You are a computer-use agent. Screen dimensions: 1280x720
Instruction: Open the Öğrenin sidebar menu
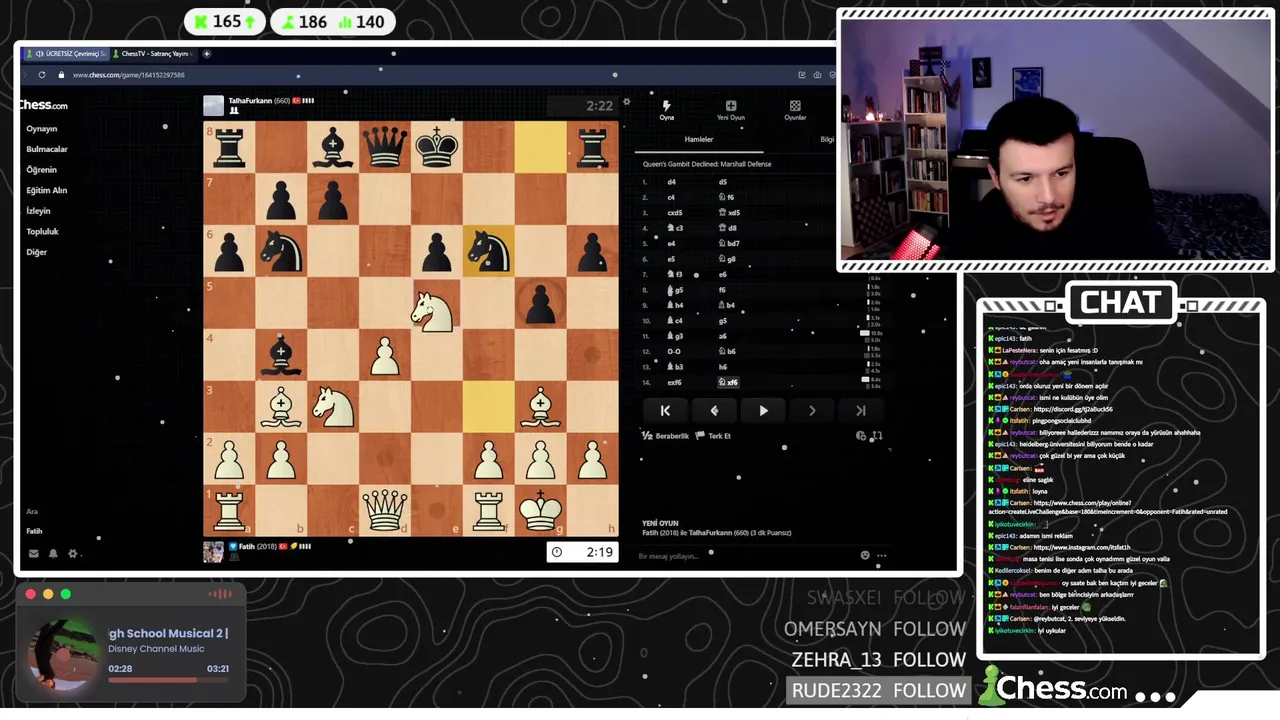click(41, 170)
